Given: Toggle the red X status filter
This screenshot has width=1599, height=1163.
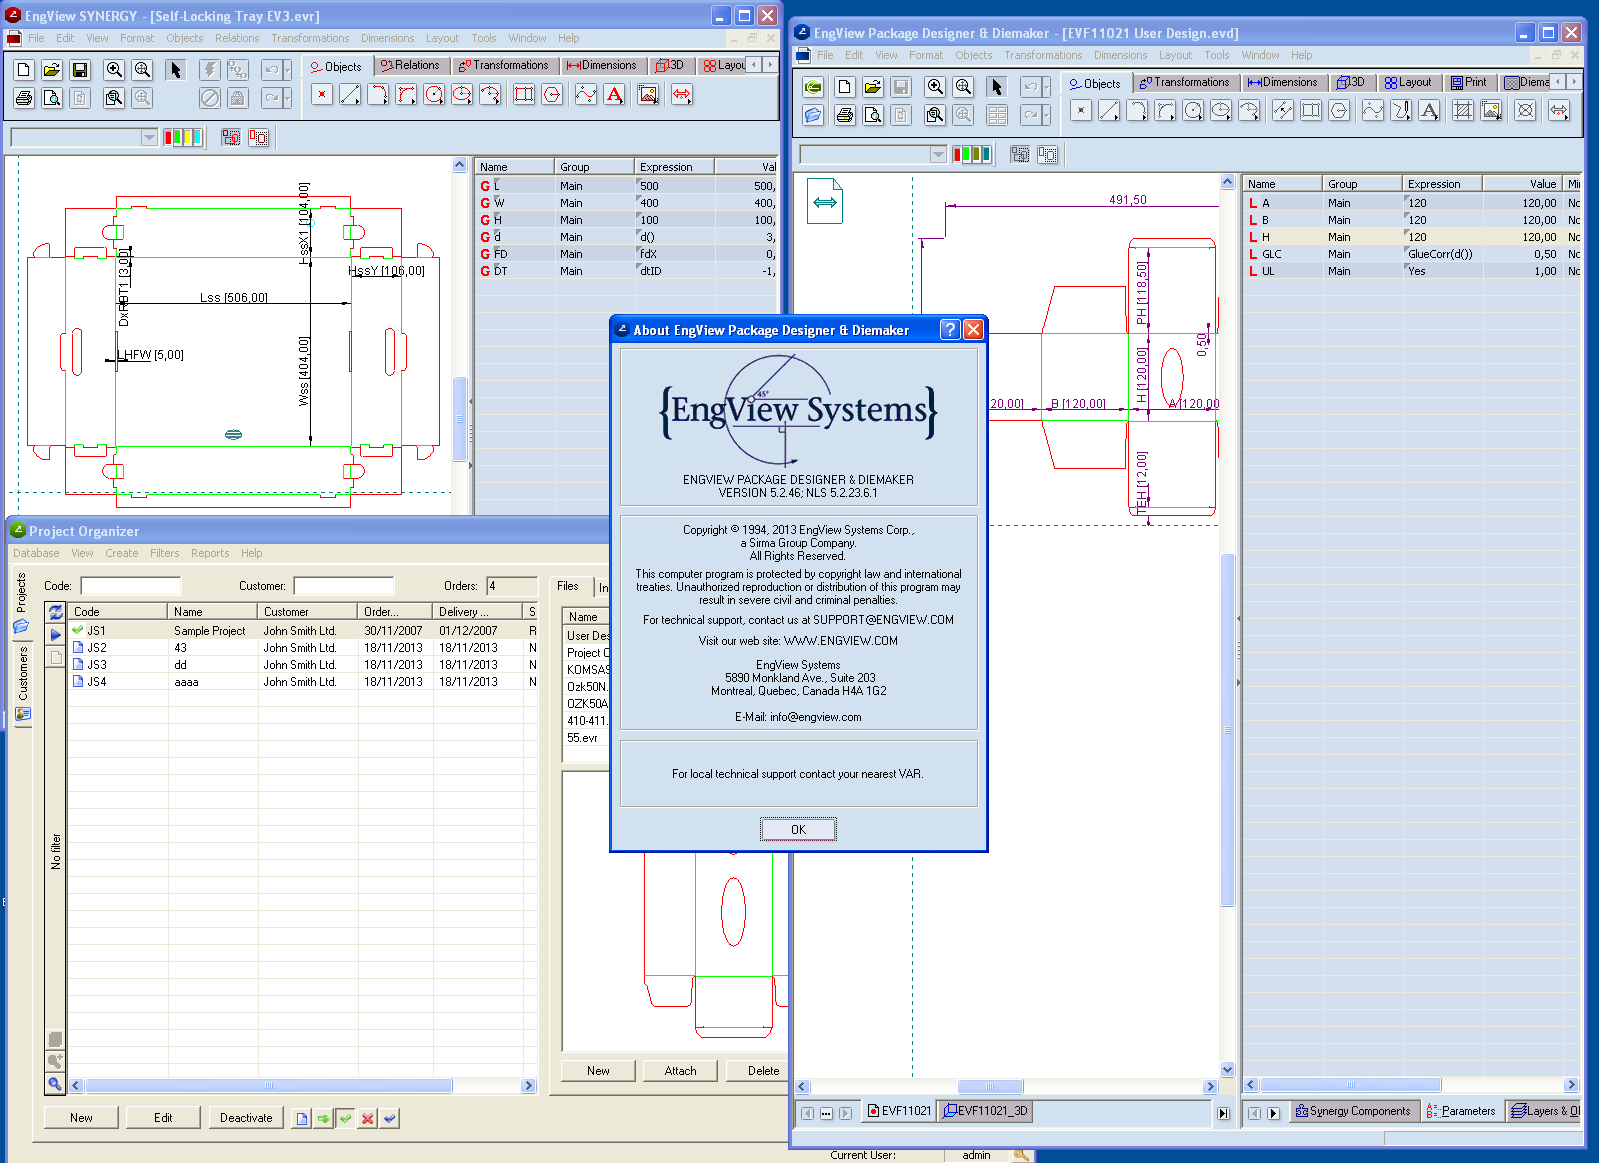Looking at the screenshot, I should 368,1119.
